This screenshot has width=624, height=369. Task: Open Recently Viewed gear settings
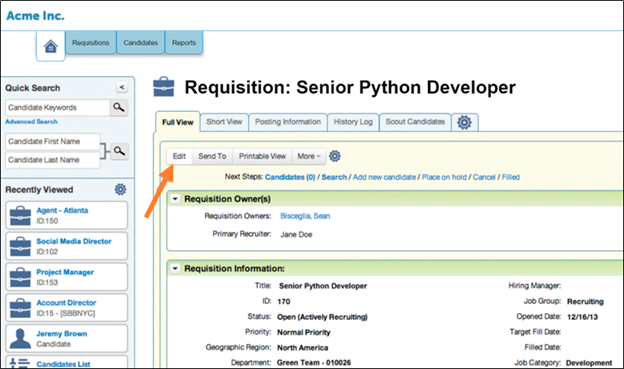click(x=121, y=189)
